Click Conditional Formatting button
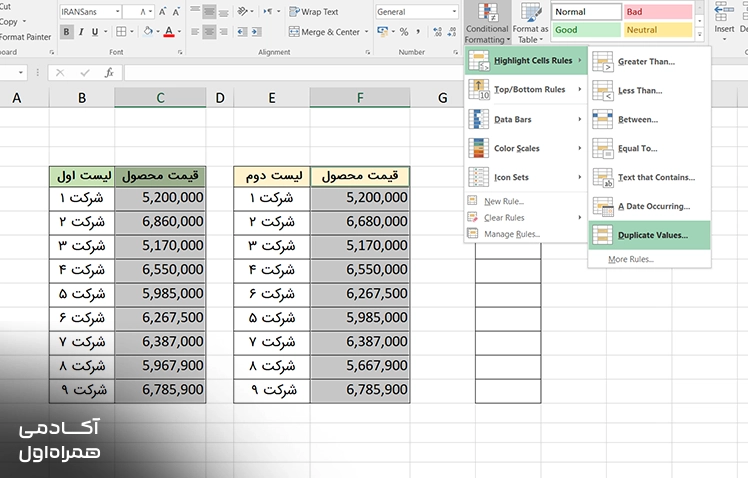 [487, 22]
